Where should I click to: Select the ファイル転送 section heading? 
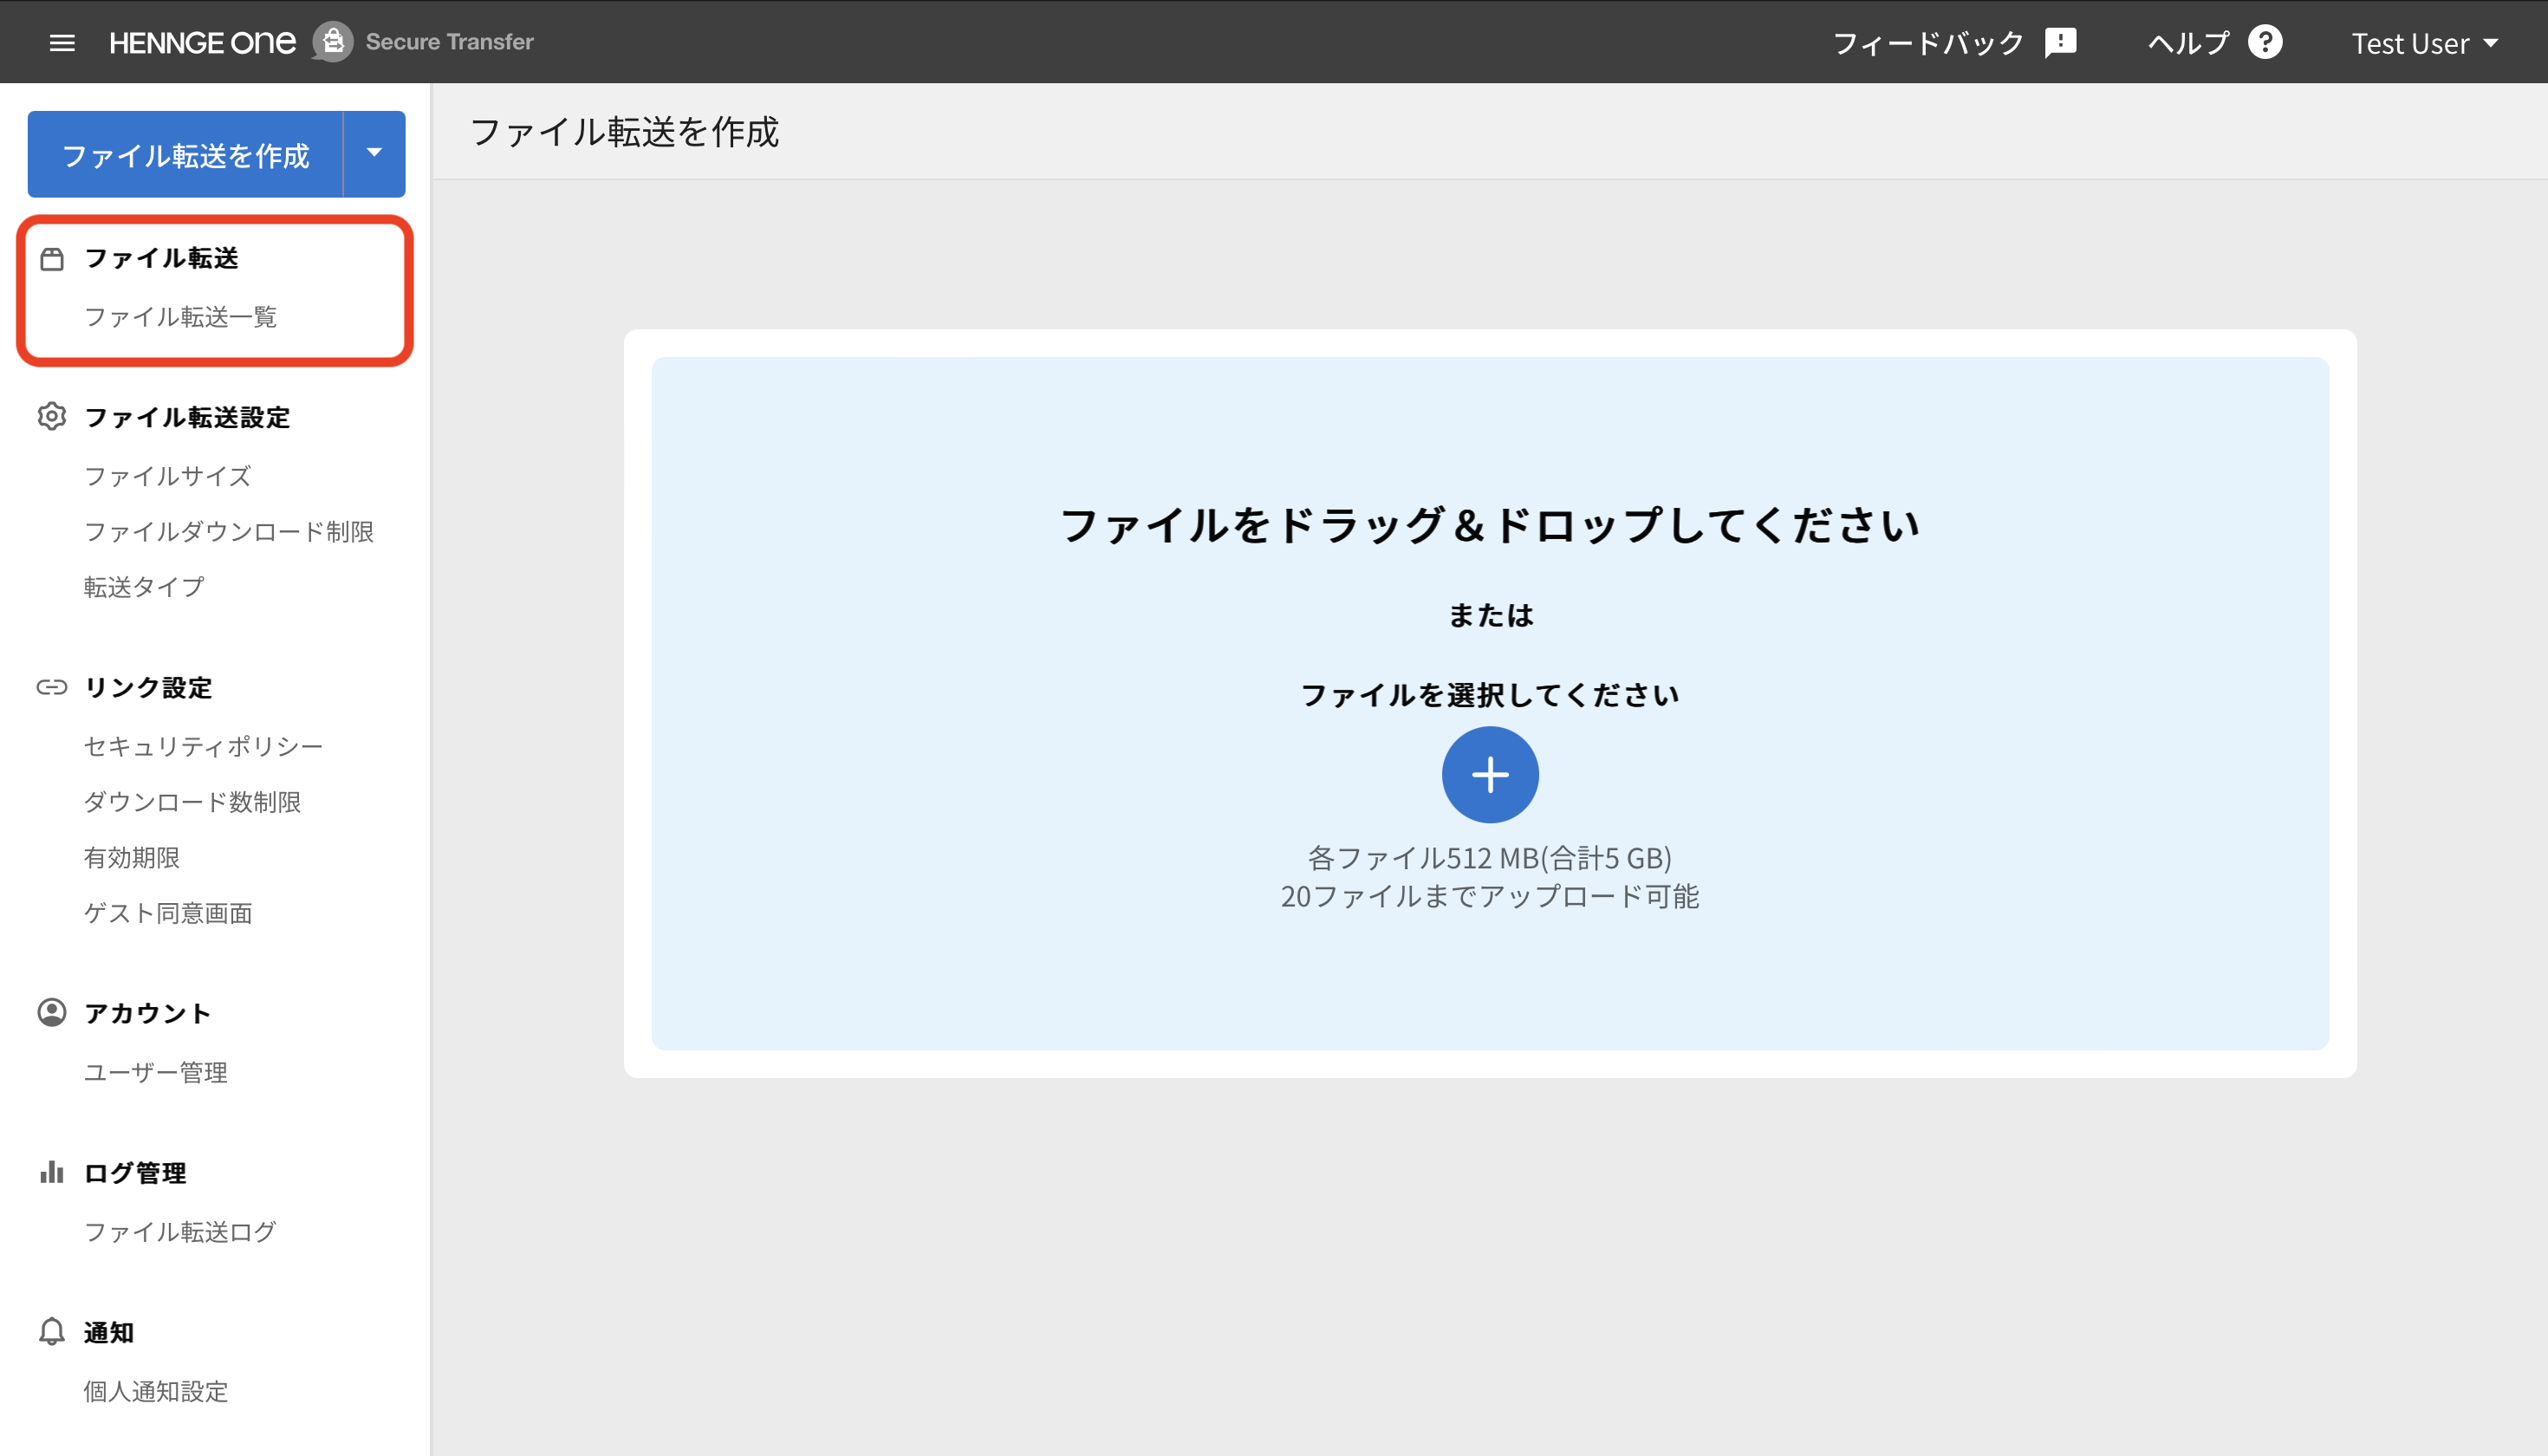coord(161,258)
